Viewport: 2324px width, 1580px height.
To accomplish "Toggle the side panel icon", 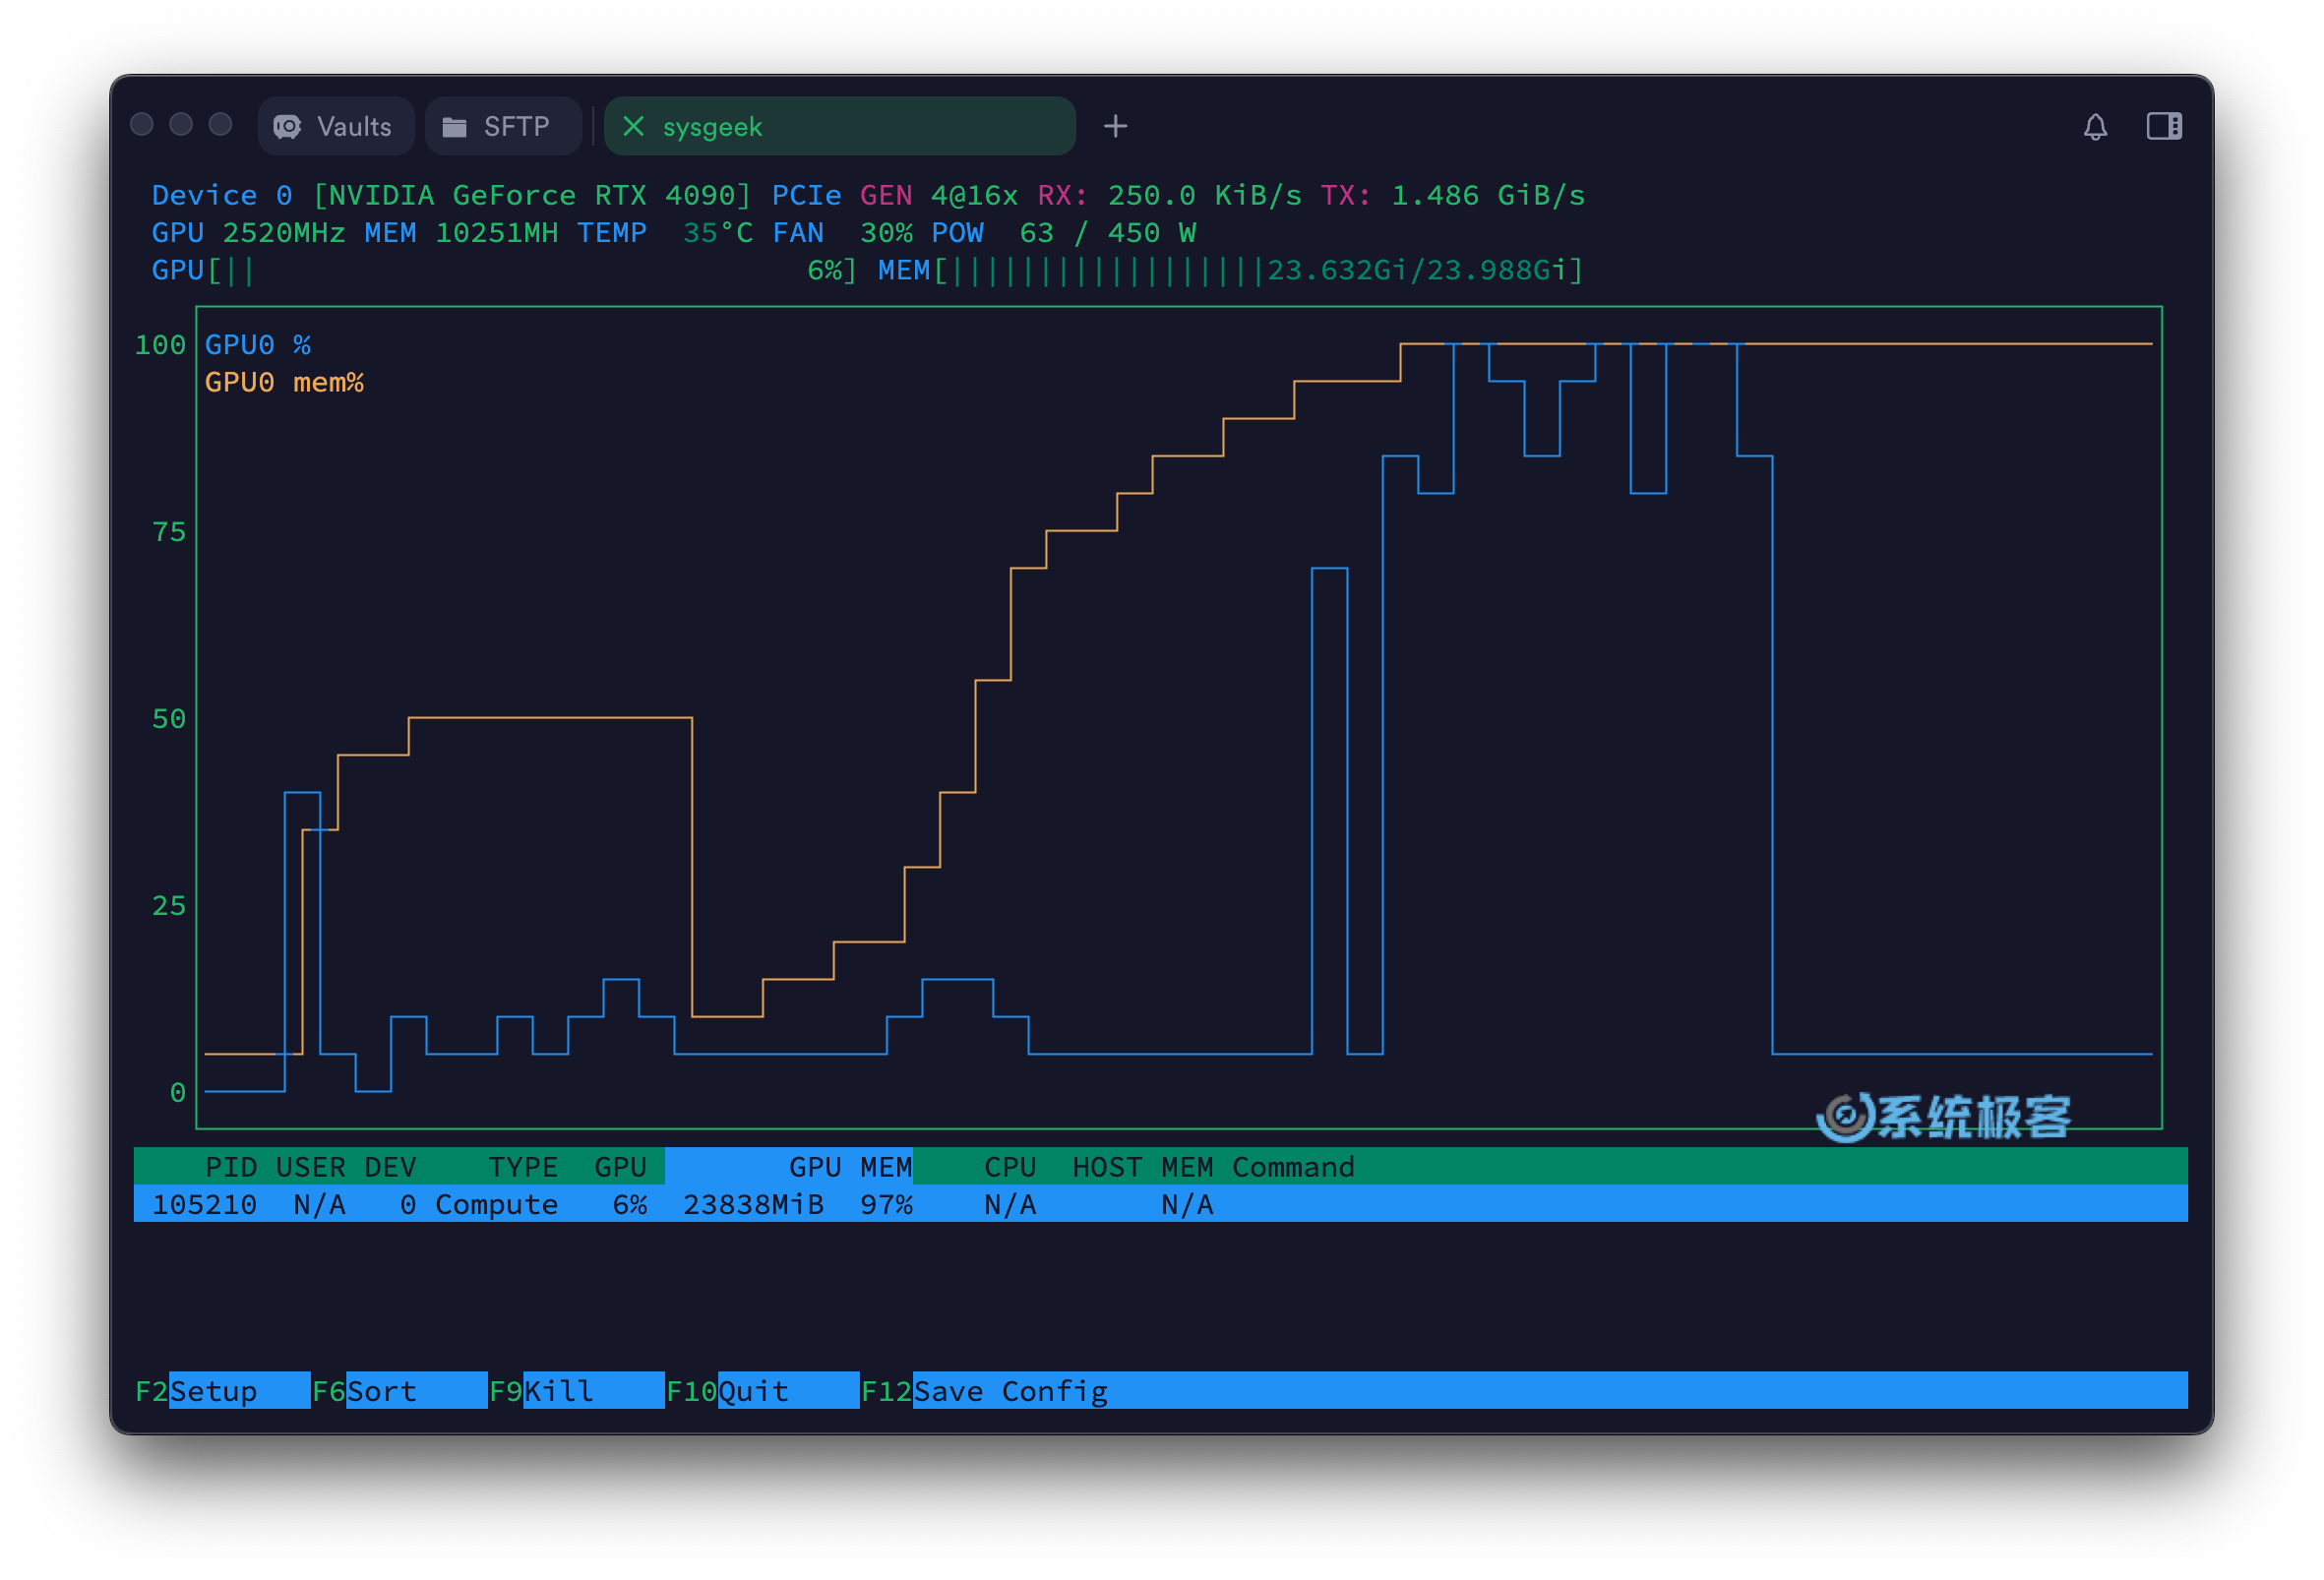I will tap(2163, 126).
